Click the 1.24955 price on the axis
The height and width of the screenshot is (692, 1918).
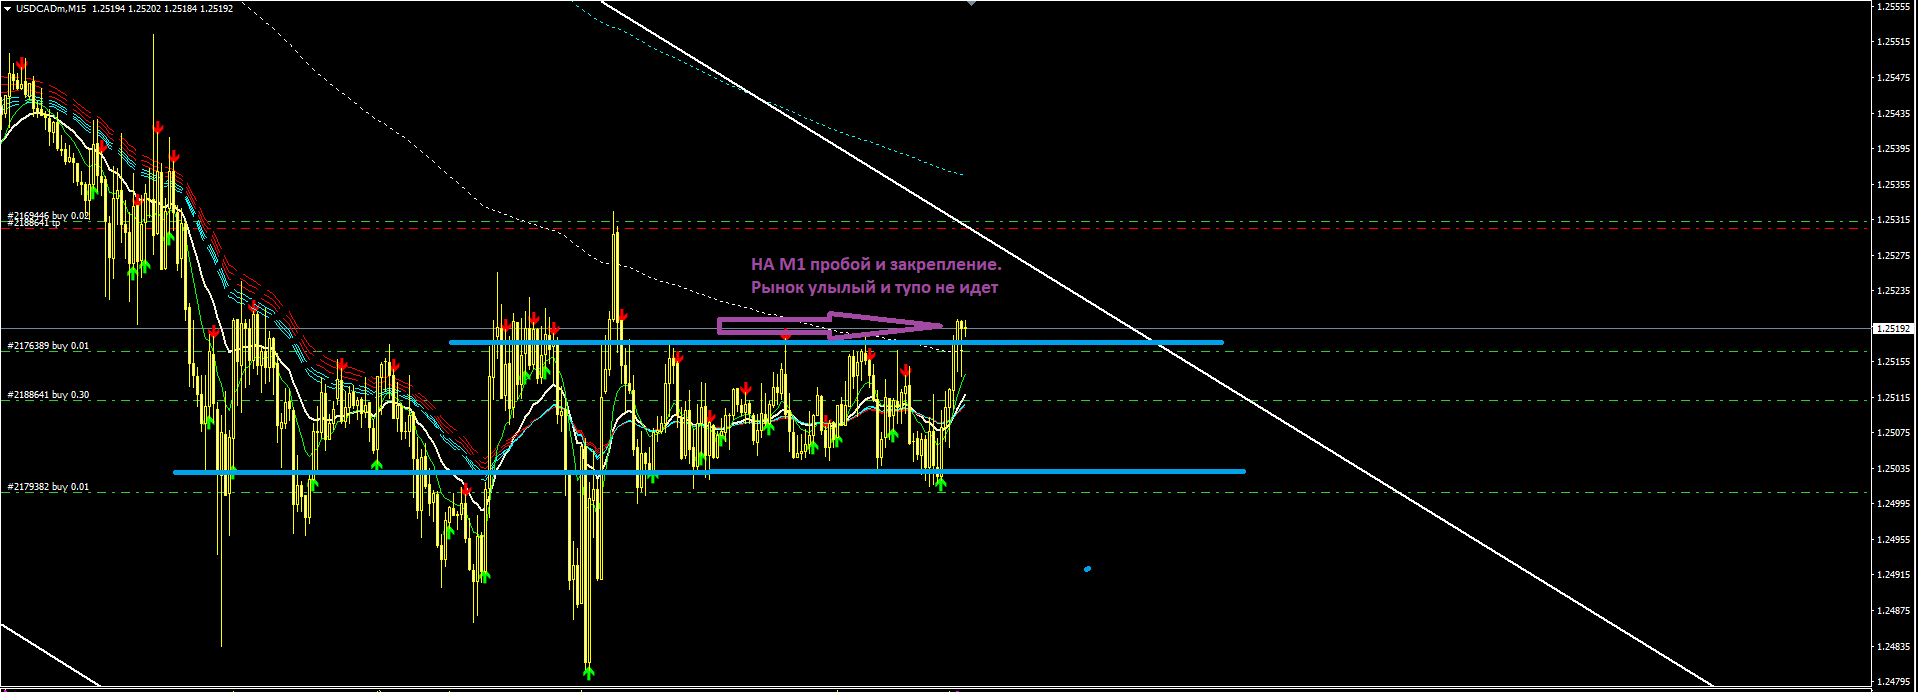point(1893,539)
